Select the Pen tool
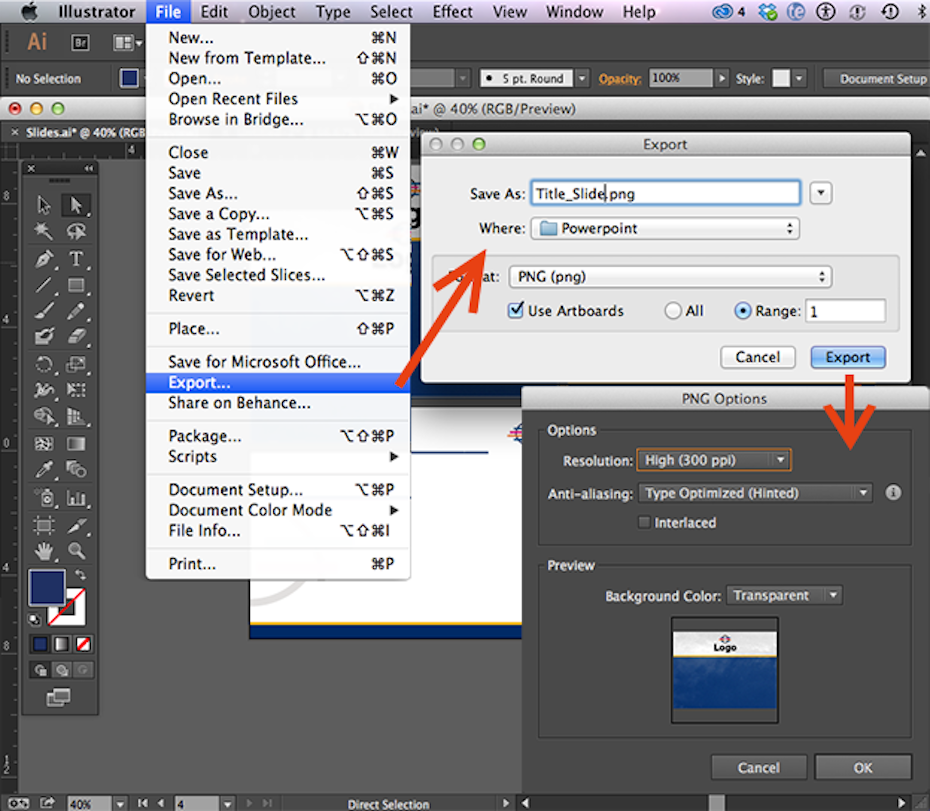Image resolution: width=930 pixels, height=811 pixels. coord(44,259)
